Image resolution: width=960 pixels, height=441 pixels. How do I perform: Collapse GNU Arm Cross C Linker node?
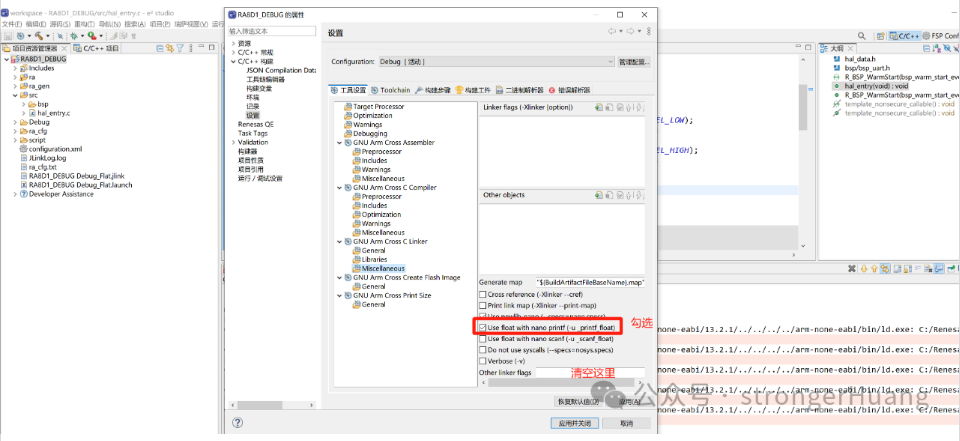pos(340,241)
